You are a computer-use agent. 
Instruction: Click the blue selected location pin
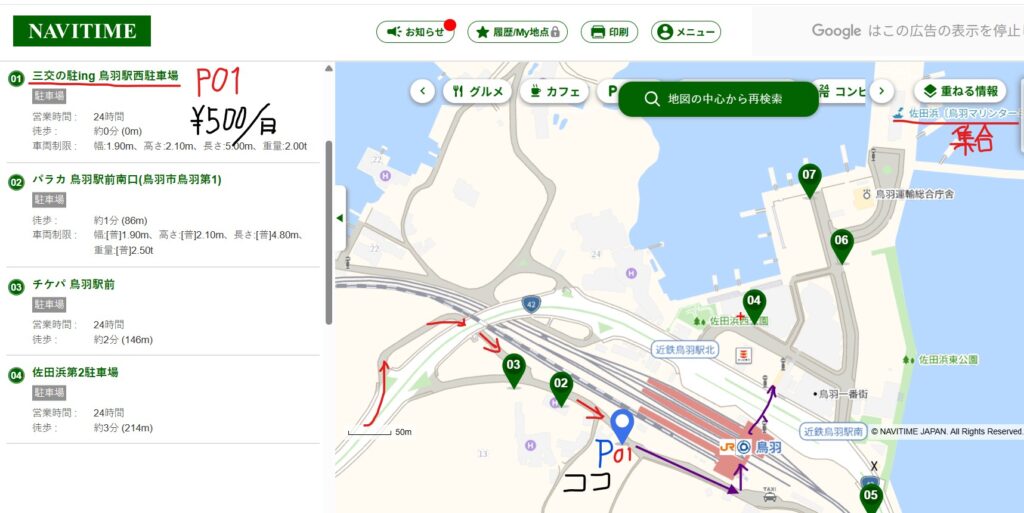tap(622, 424)
